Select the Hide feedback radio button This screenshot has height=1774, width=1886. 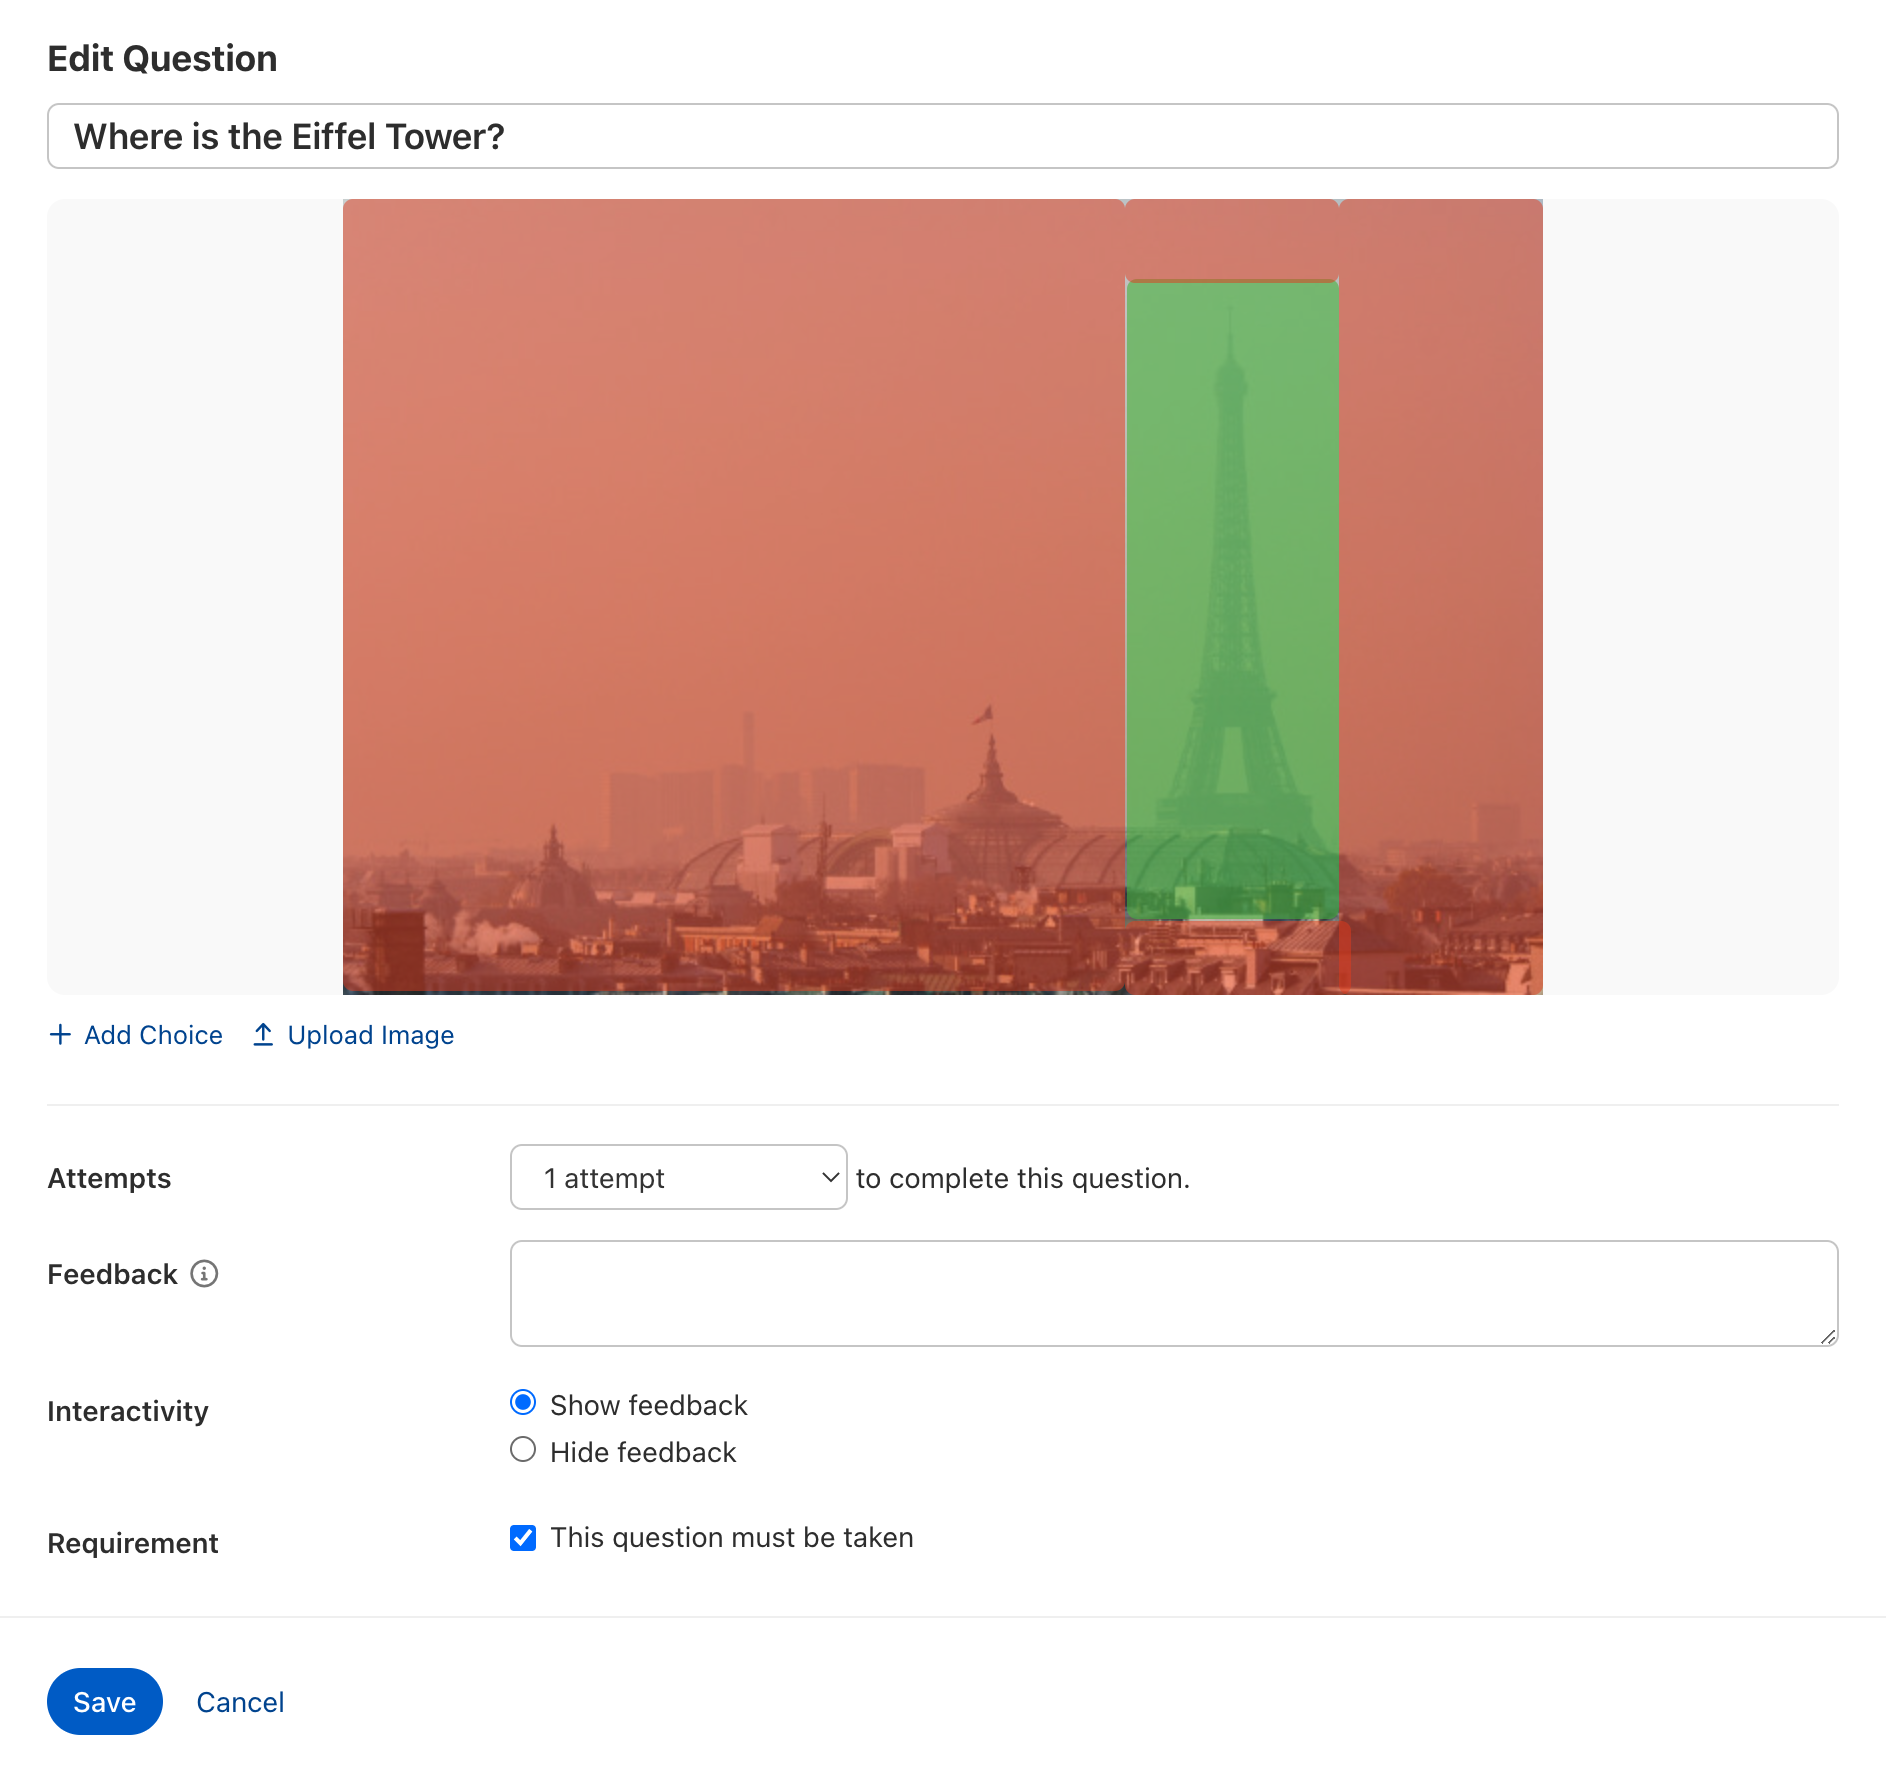523,1450
